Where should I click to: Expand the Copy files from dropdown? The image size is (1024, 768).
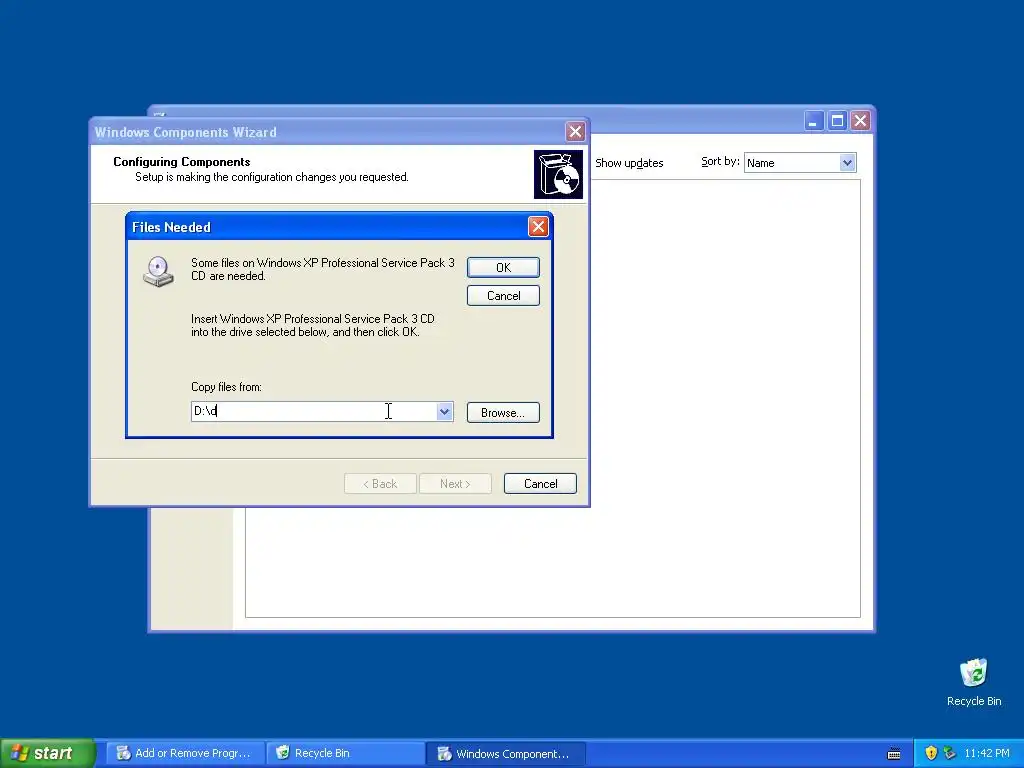click(444, 411)
